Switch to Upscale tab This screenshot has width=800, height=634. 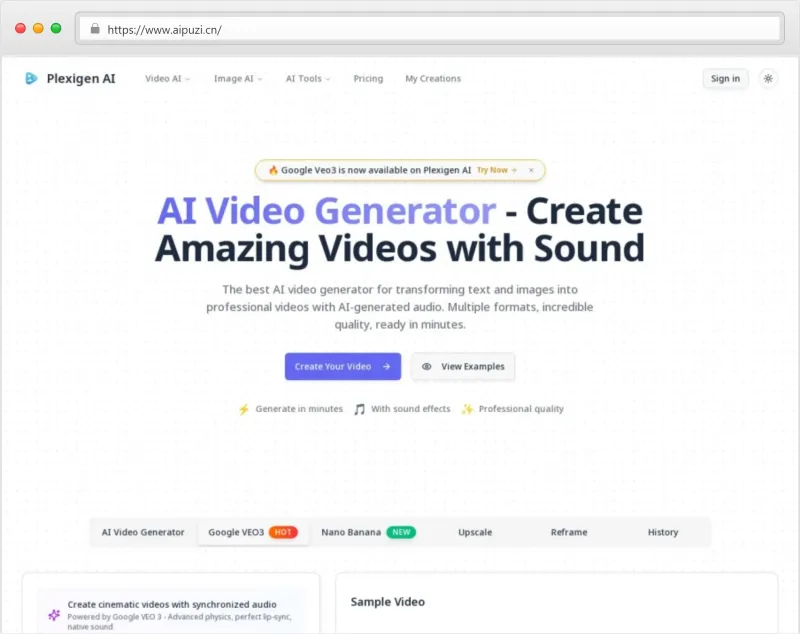tap(475, 532)
